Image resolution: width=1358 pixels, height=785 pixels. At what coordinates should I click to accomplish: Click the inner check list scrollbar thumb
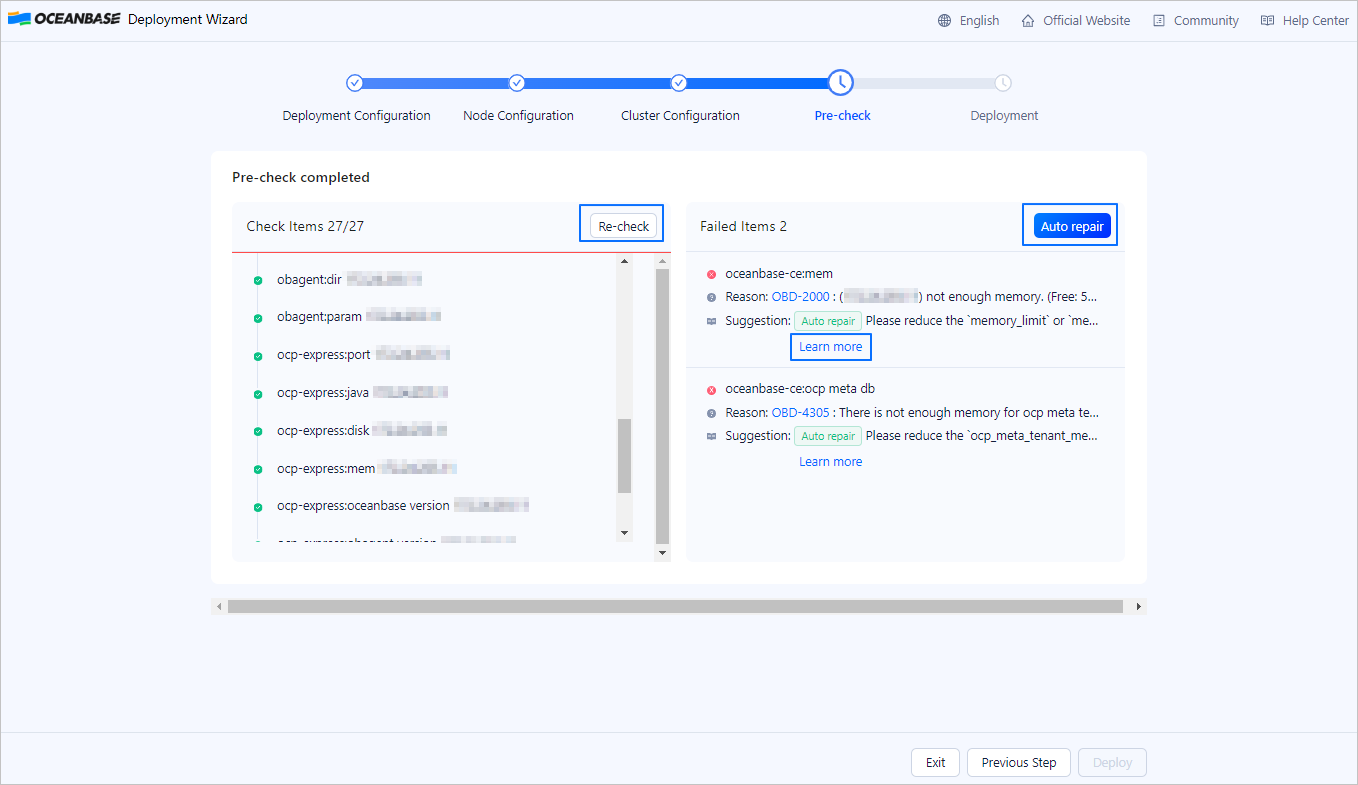point(625,456)
